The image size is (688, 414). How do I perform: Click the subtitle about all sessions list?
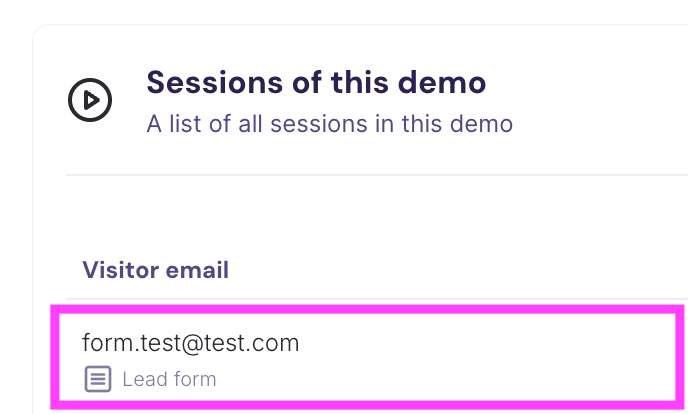click(x=330, y=125)
